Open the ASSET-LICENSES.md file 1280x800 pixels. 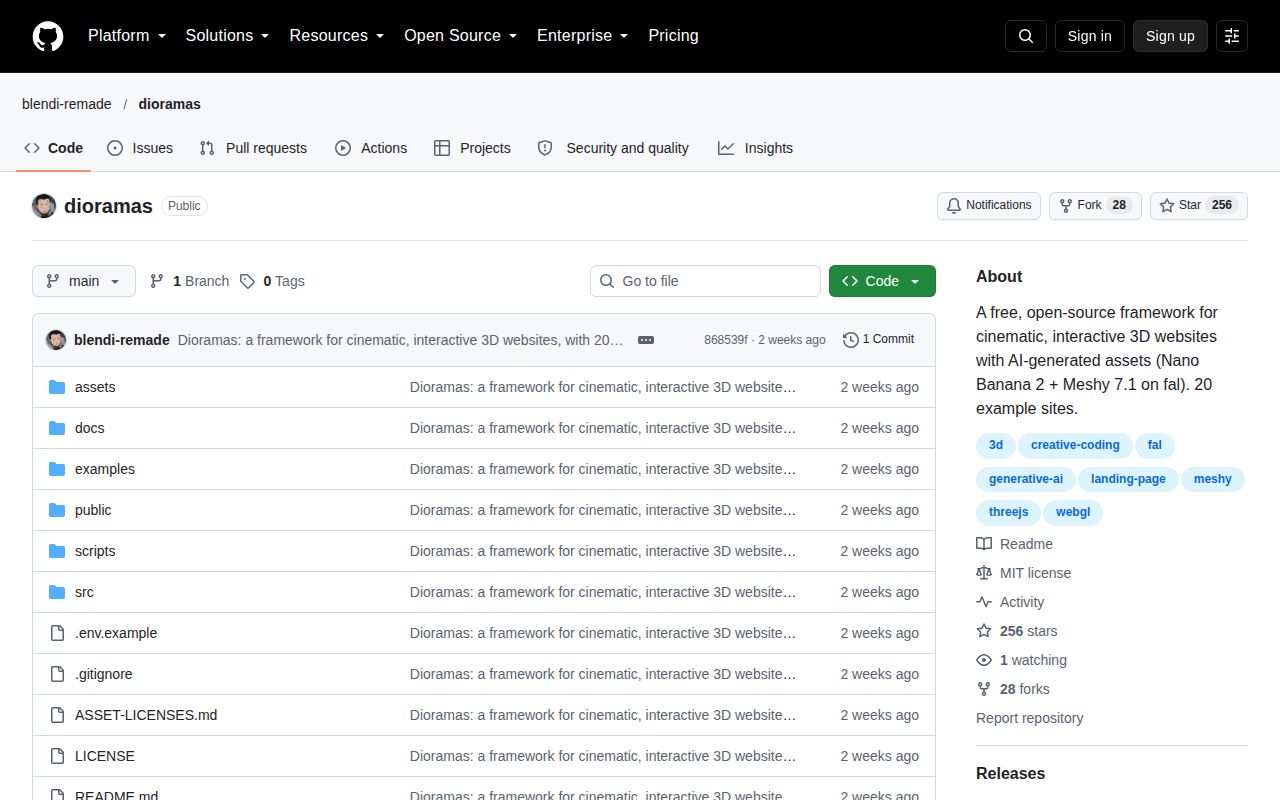click(146, 715)
